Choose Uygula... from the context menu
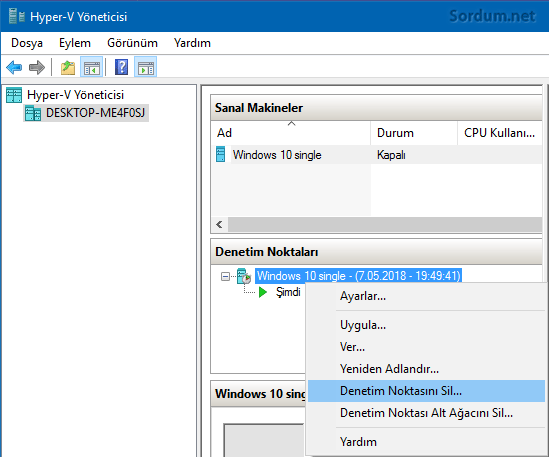The image size is (549, 457). [x=426, y=325]
